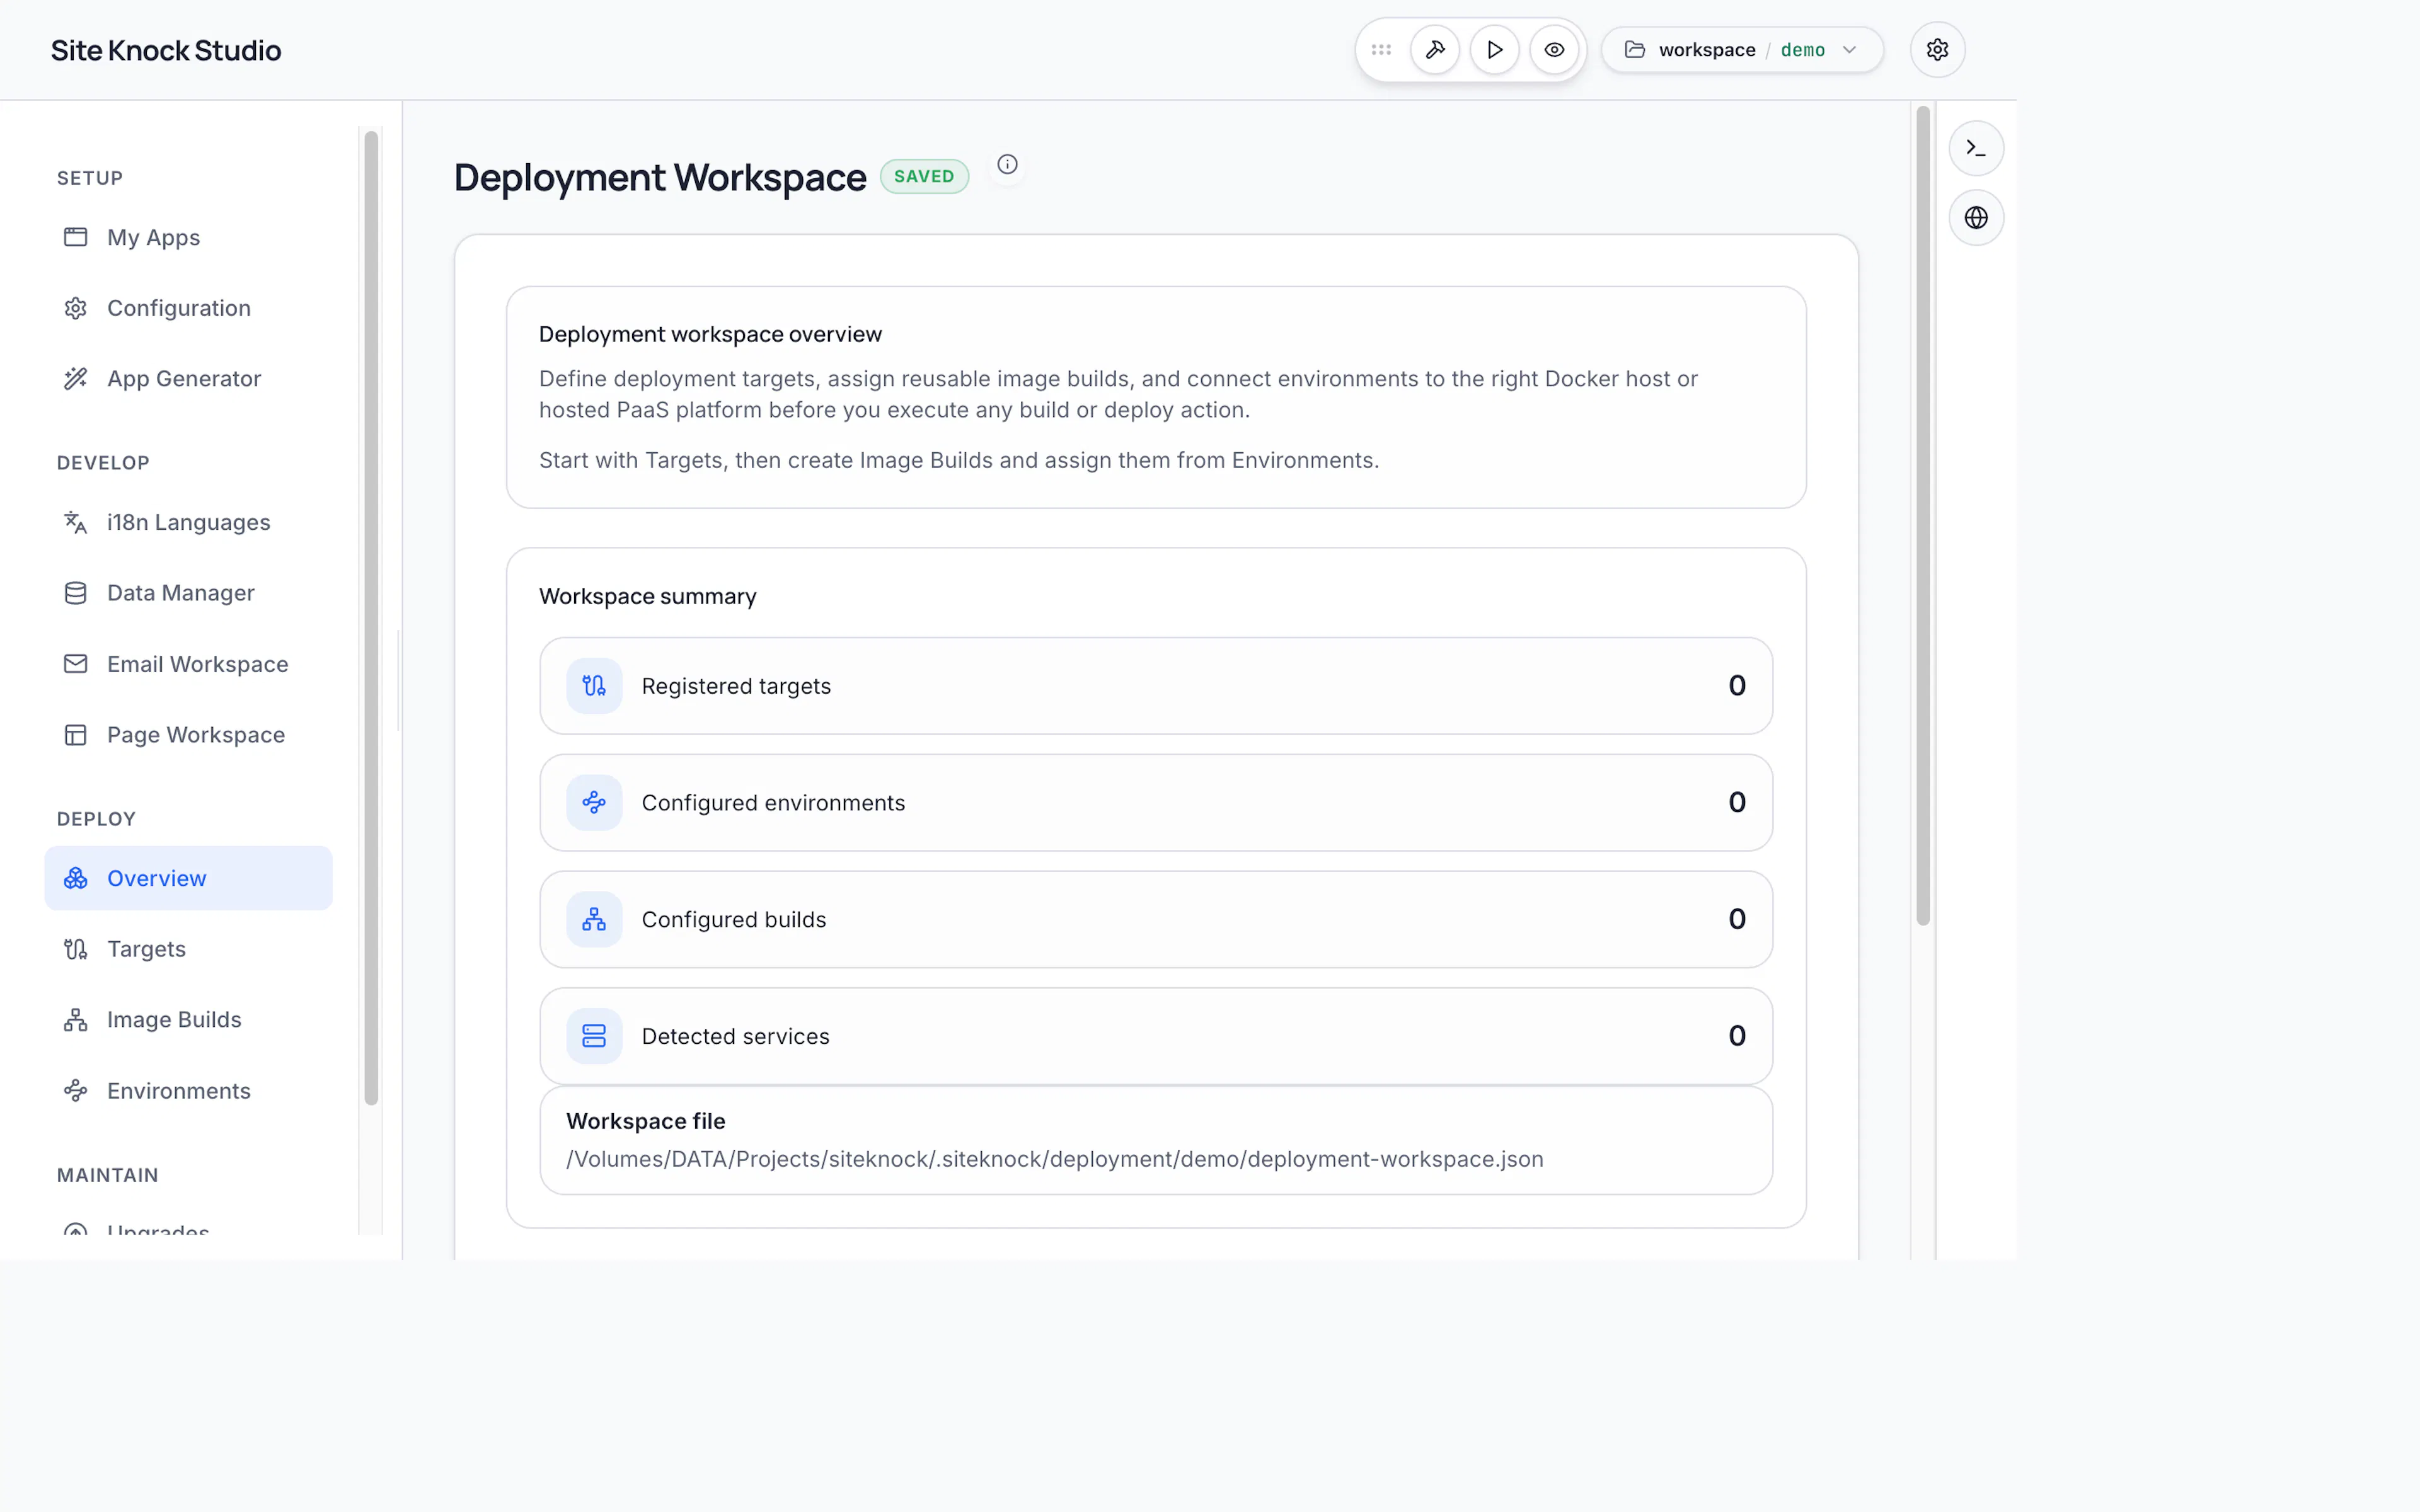2420x1512 pixels.
Task: Click the sidebar vertical scrollbar
Action: [x=371, y=618]
